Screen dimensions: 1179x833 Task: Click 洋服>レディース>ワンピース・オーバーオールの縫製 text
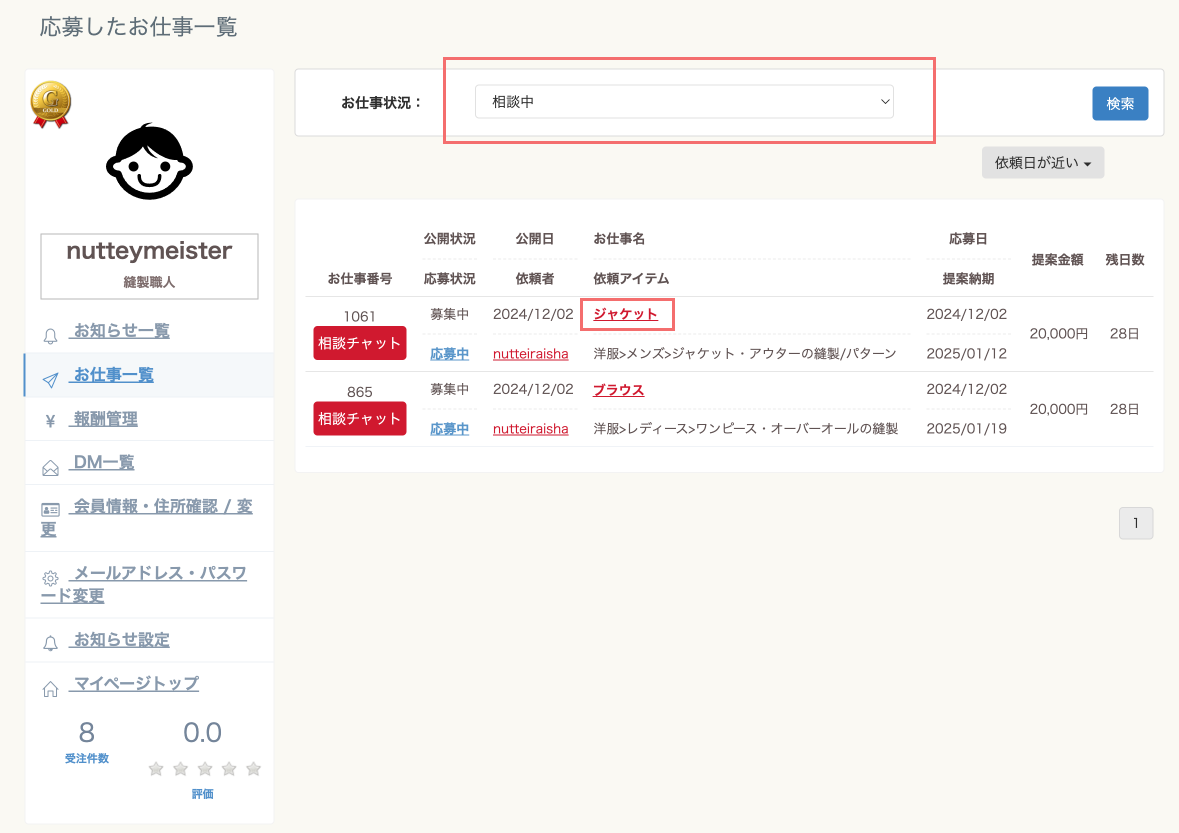click(746, 429)
